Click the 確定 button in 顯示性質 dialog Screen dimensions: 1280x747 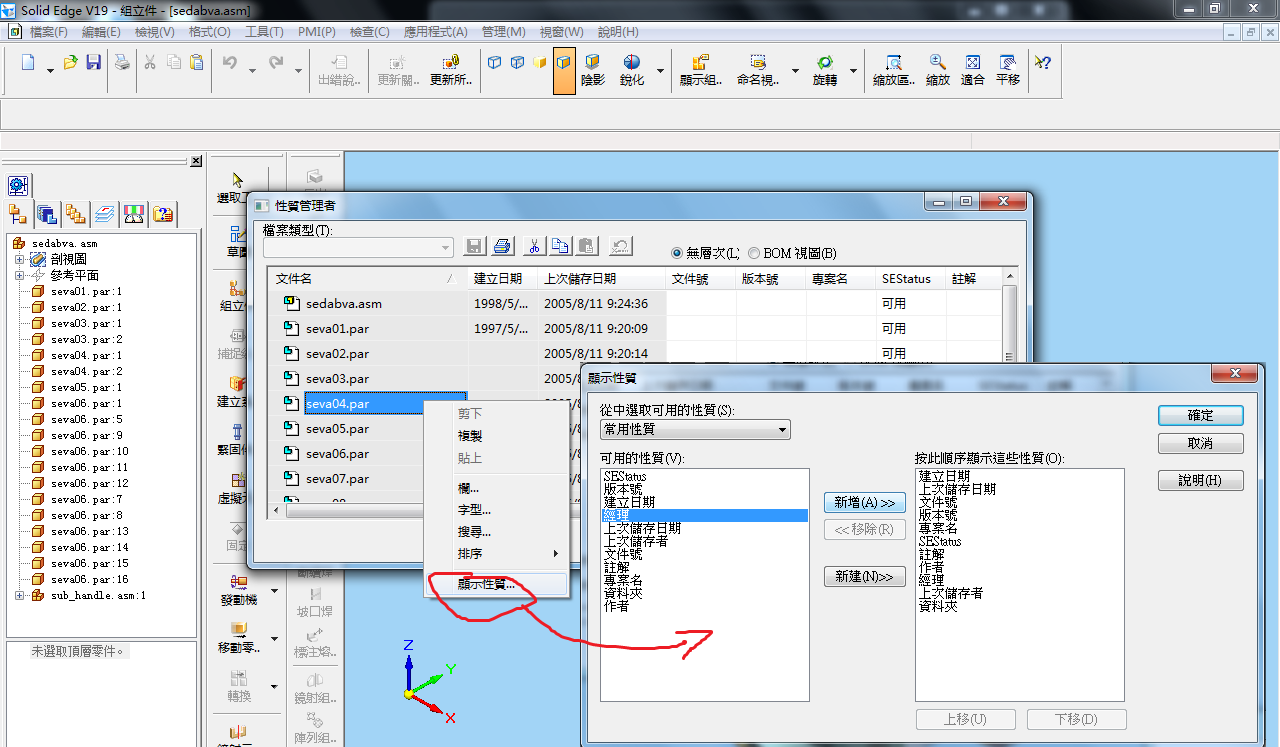[x=1201, y=415]
